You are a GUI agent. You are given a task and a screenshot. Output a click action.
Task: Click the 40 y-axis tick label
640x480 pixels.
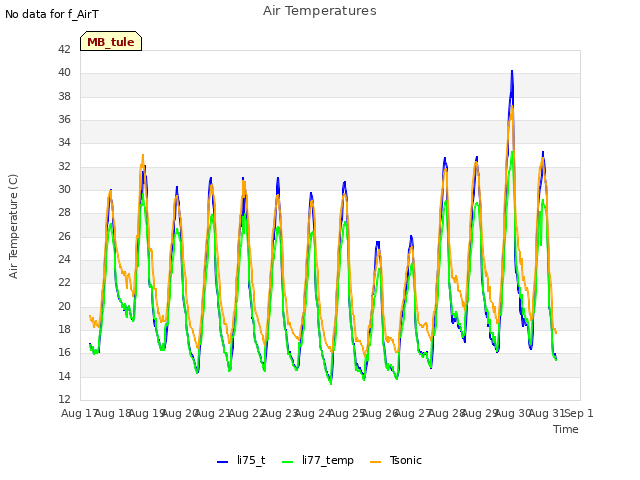click(64, 73)
